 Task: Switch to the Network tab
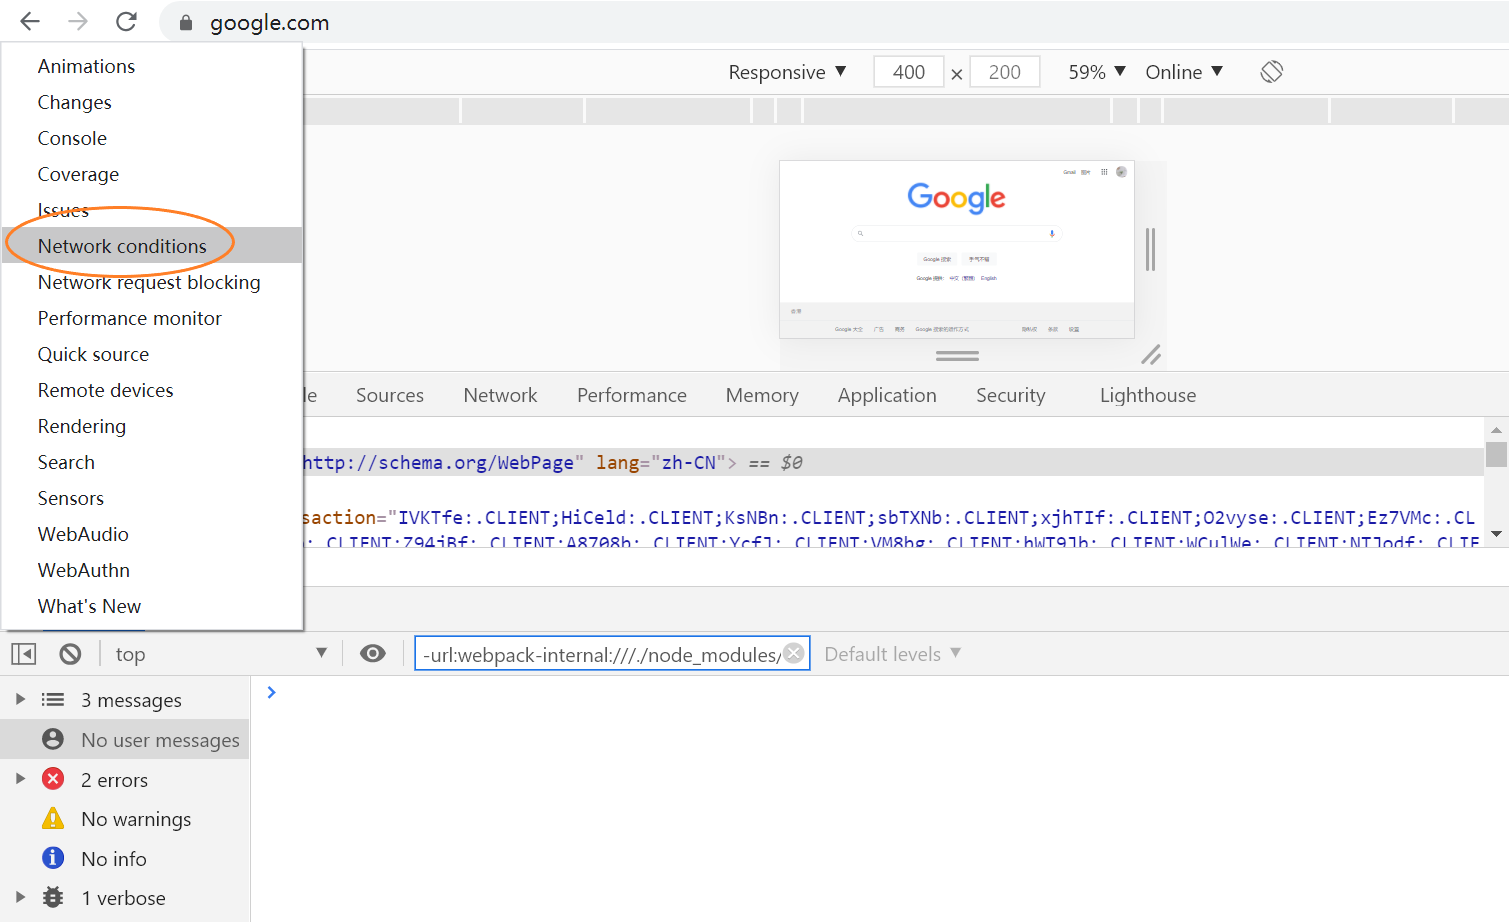click(500, 395)
